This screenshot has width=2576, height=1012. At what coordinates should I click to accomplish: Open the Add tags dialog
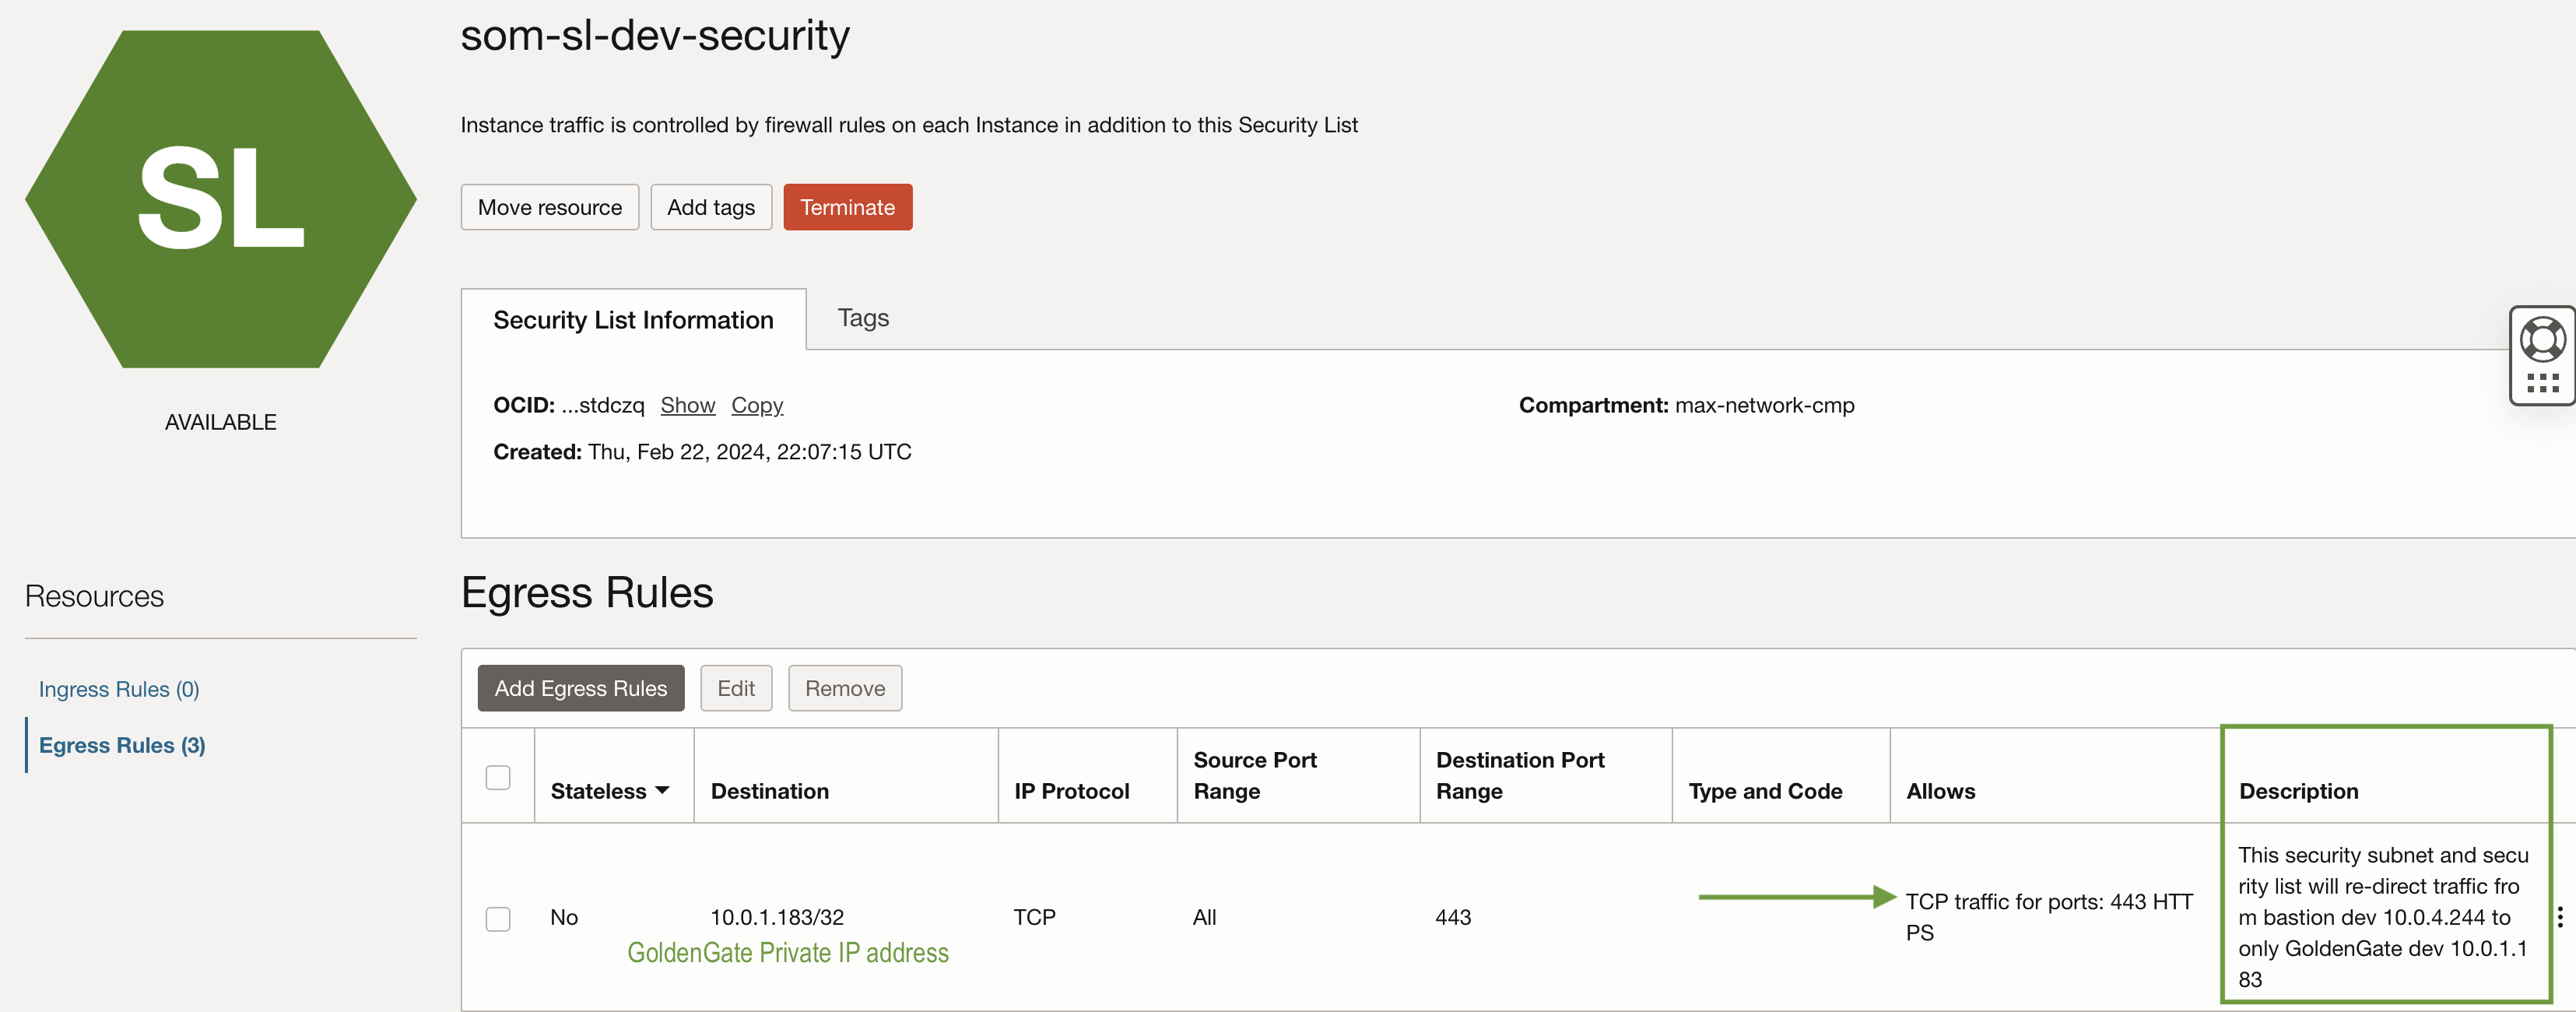click(710, 207)
